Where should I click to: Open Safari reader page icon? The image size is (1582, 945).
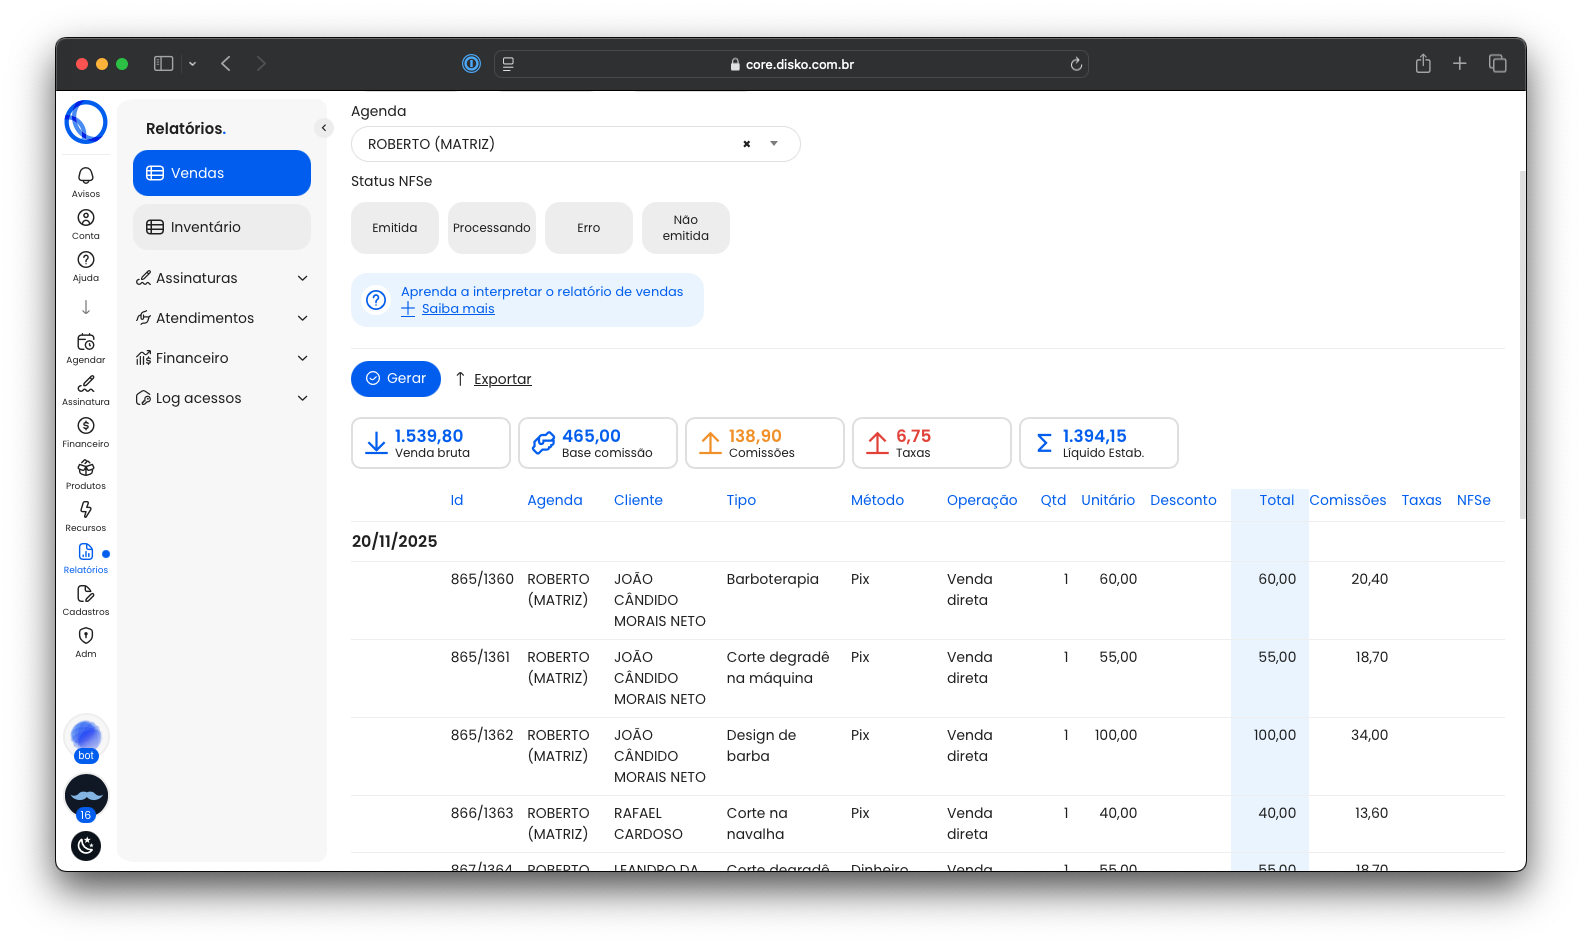point(508,64)
